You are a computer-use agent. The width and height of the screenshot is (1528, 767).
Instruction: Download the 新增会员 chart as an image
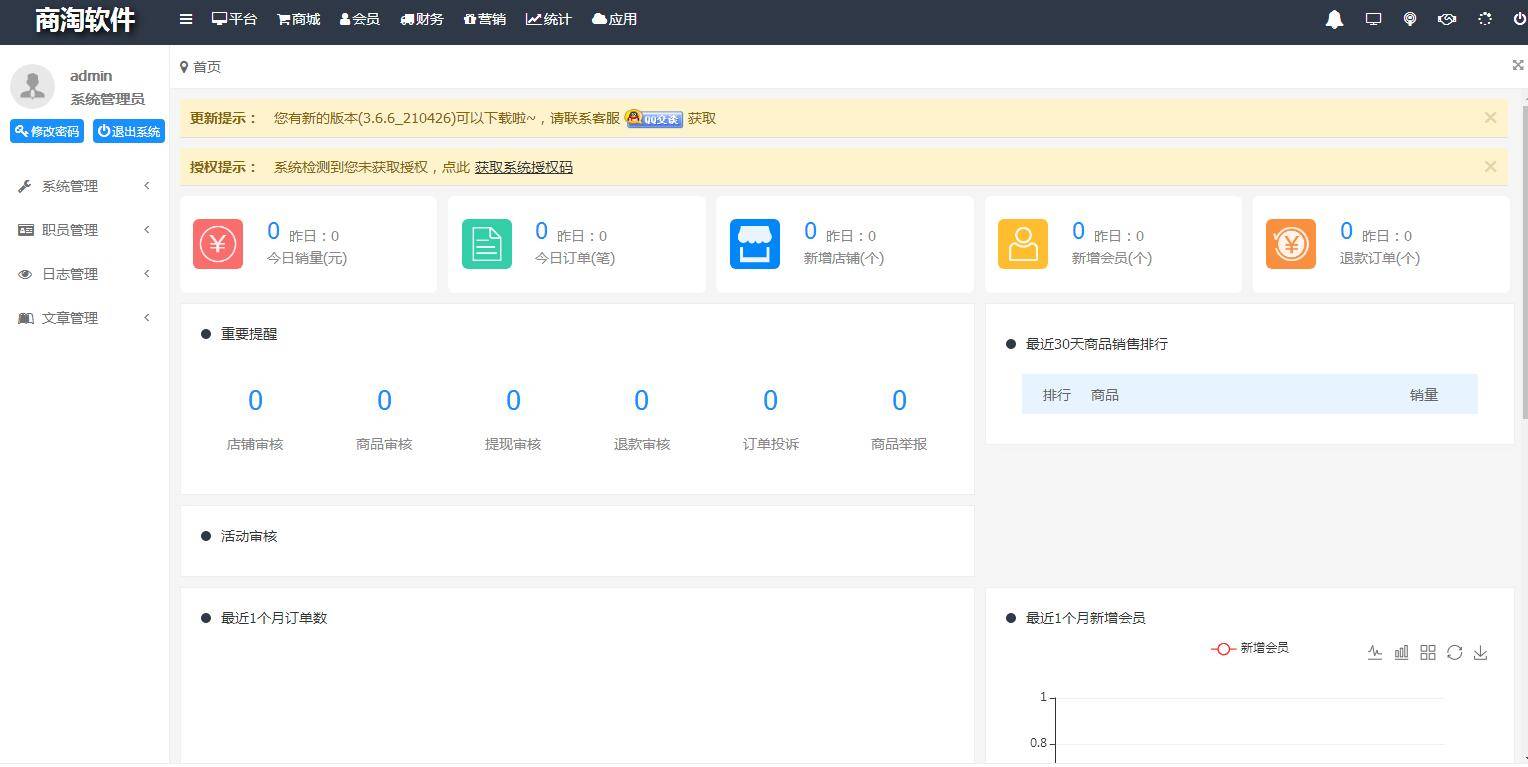tap(1481, 652)
